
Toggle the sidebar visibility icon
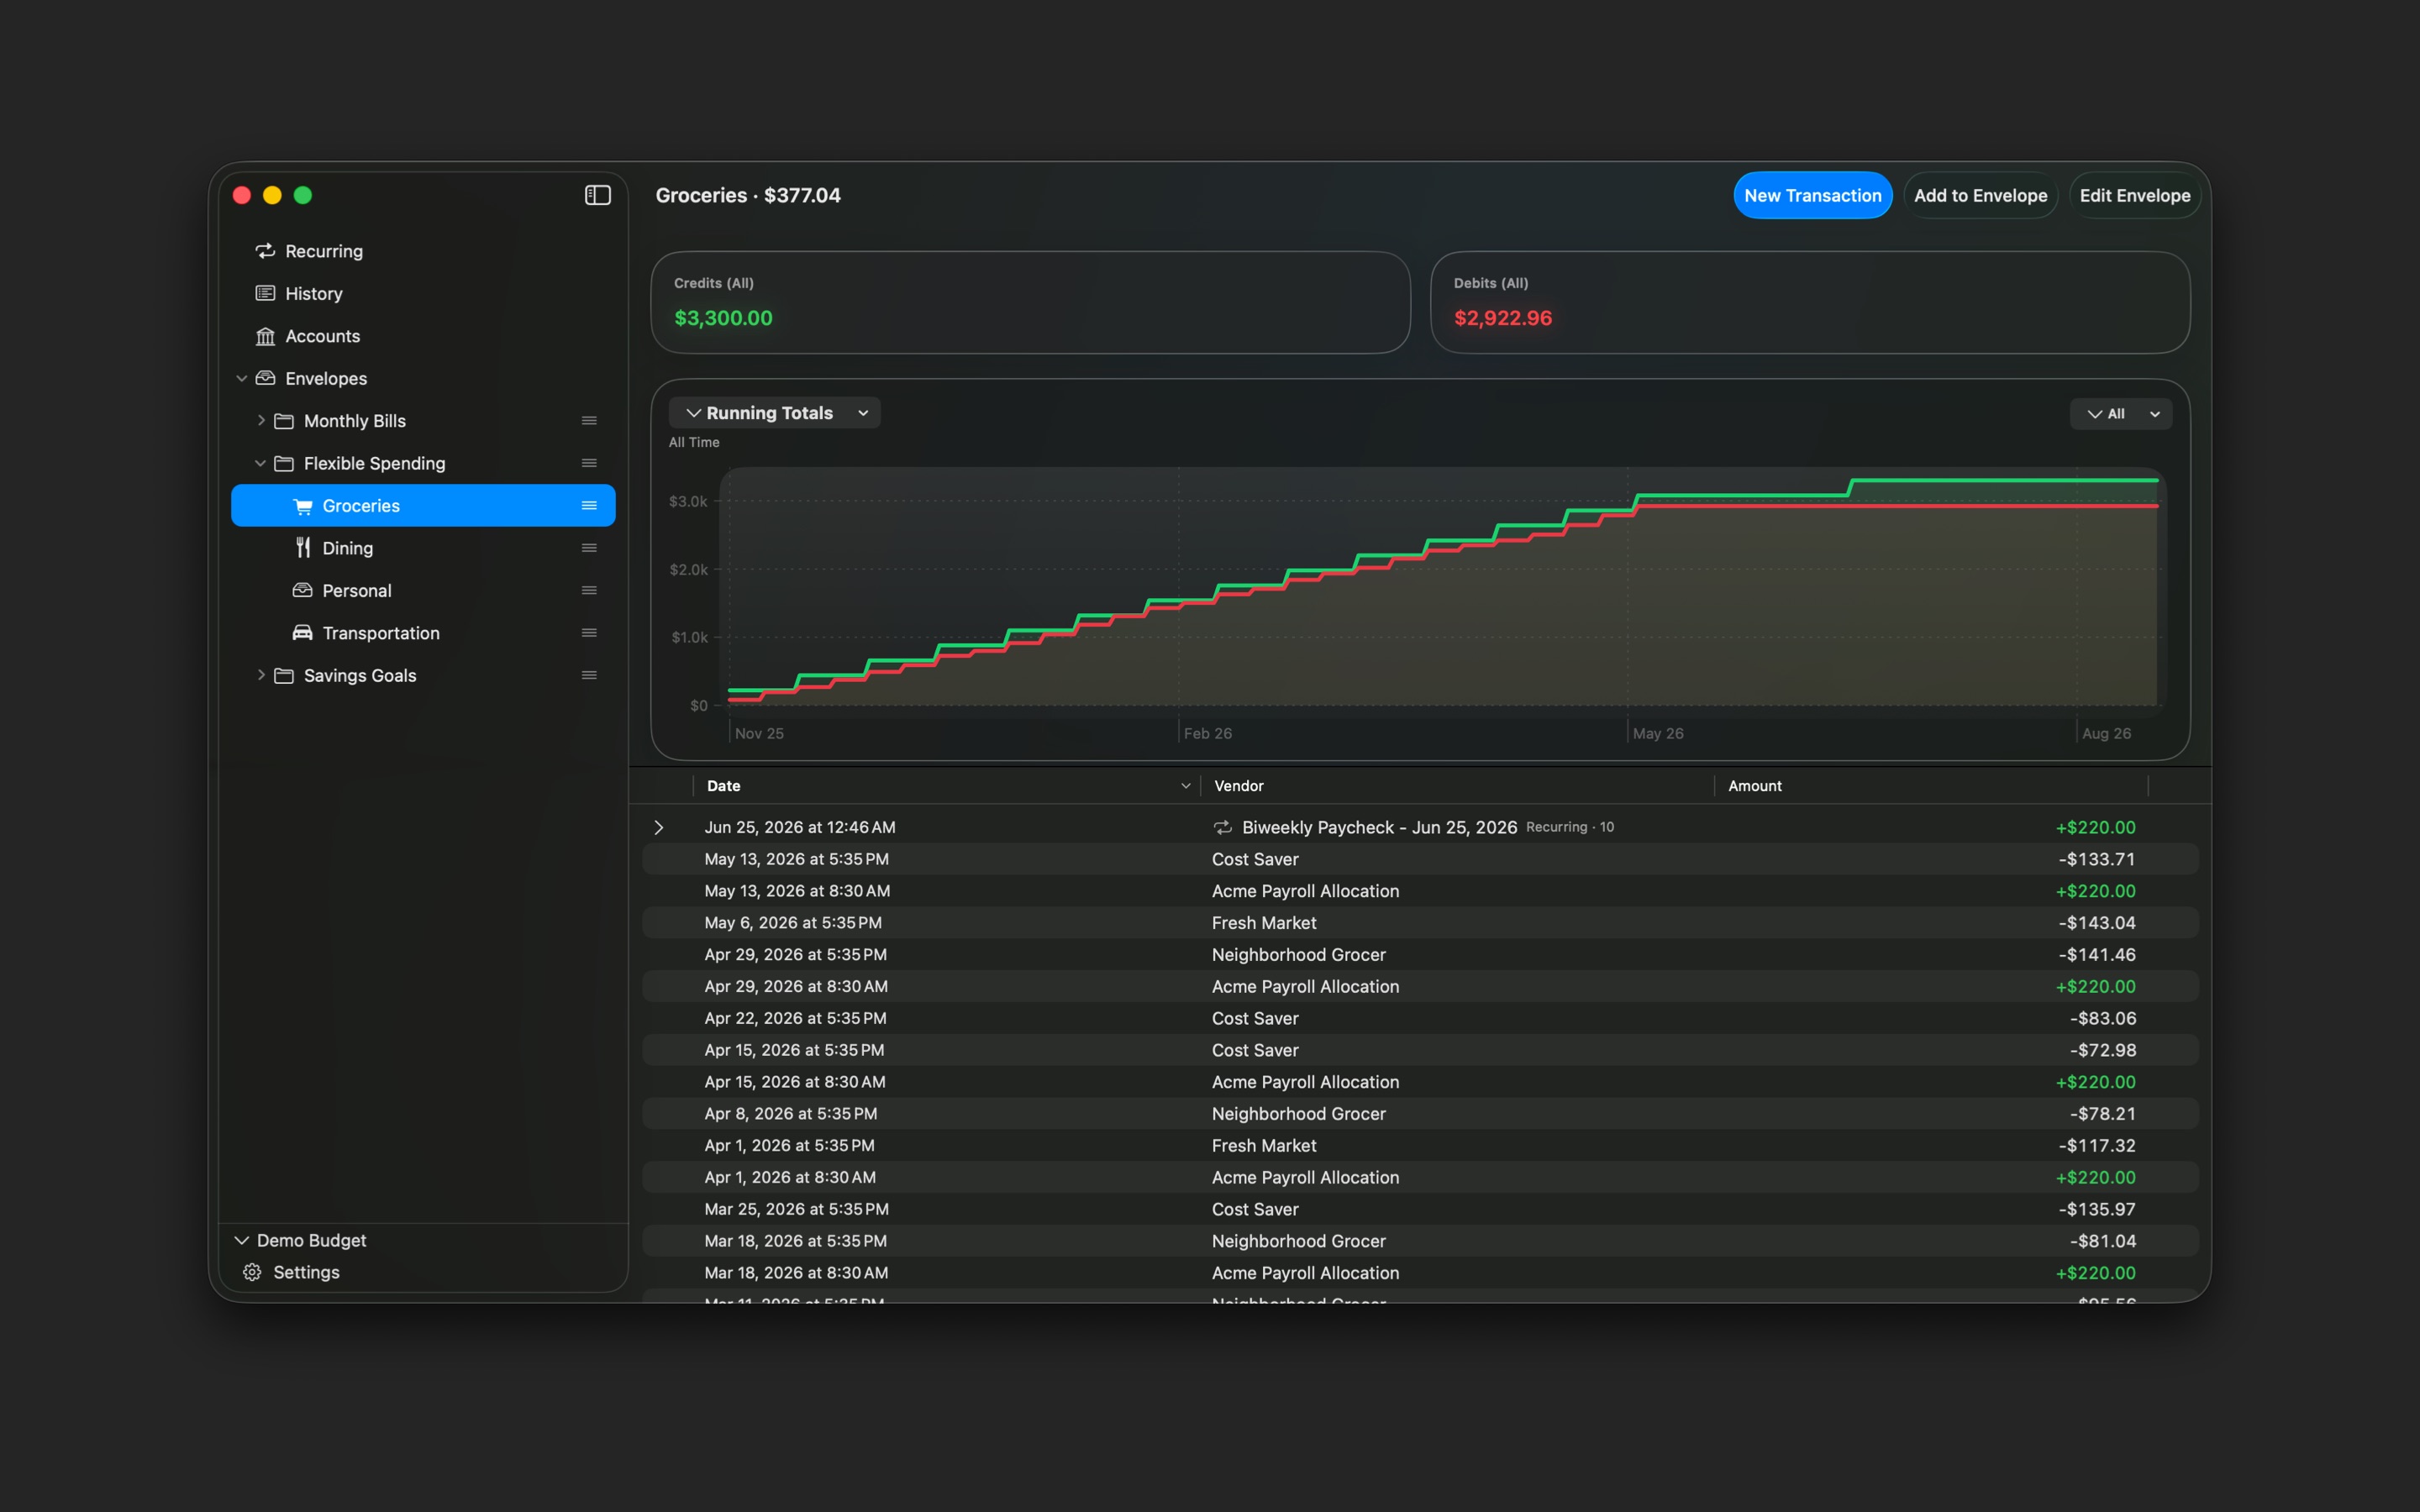[x=597, y=195]
